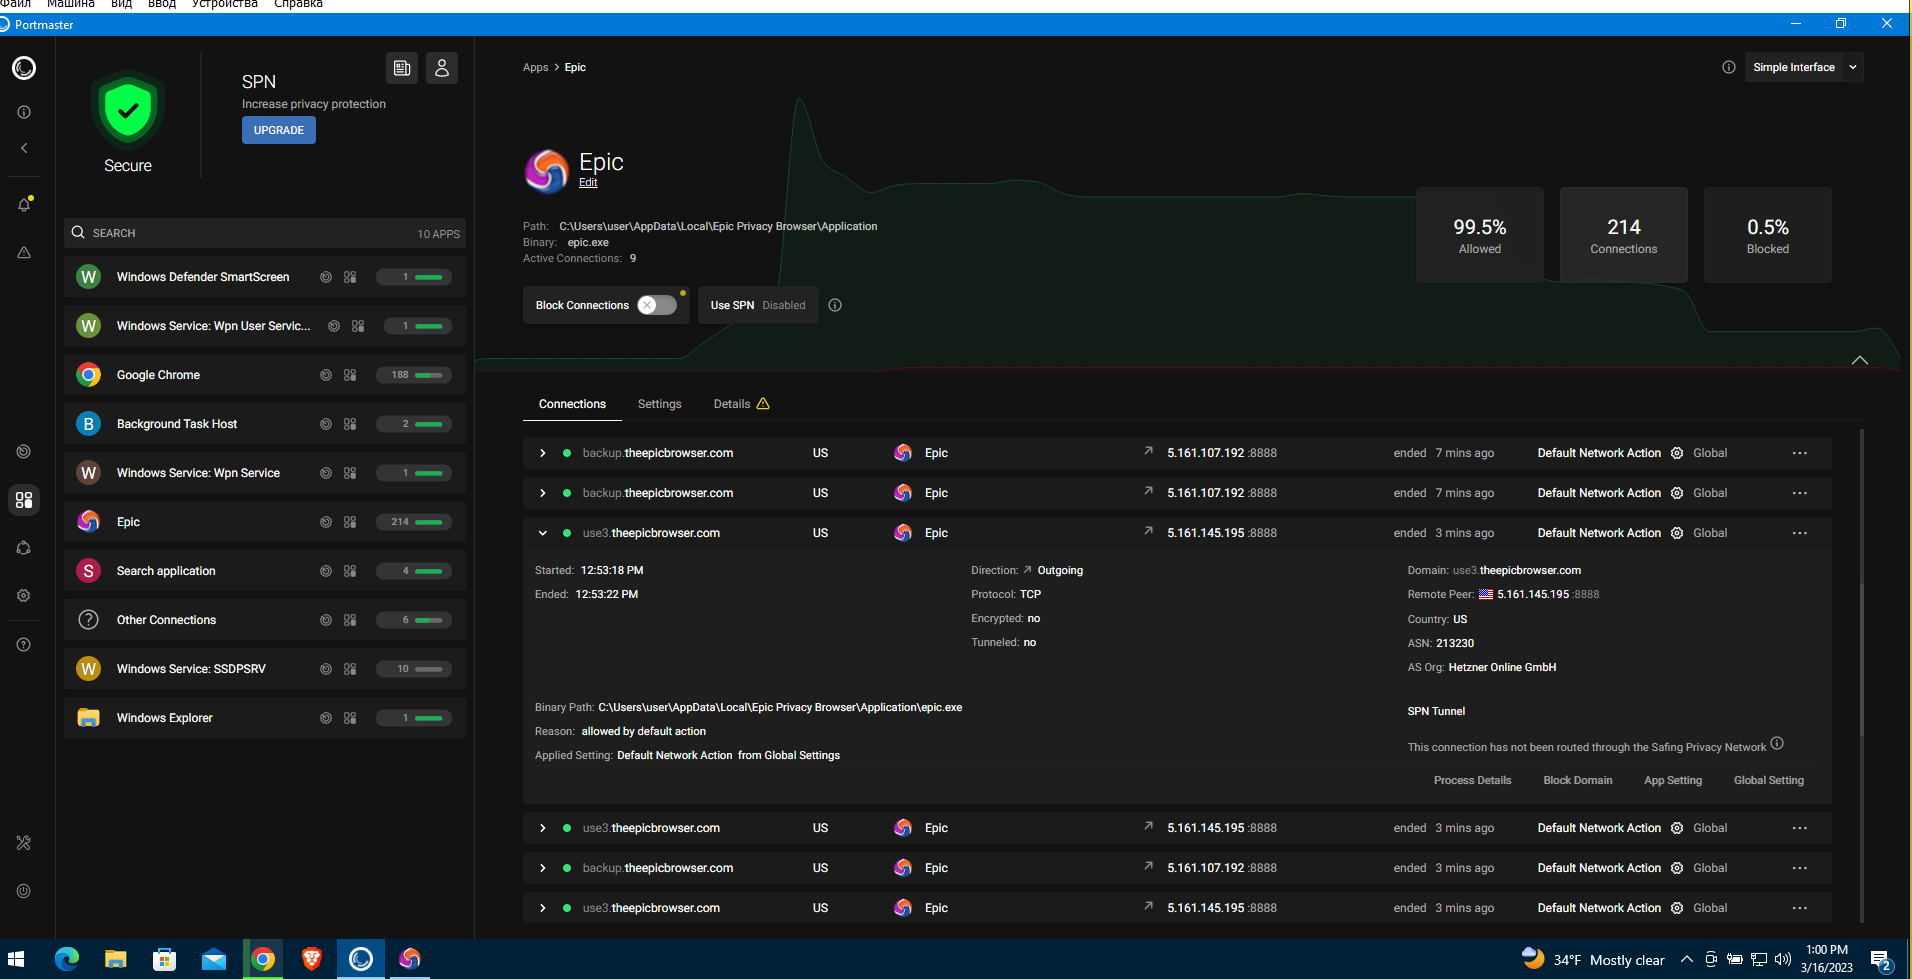
Task: Click the connection bar on the Google Chrome row
Action: click(x=414, y=375)
